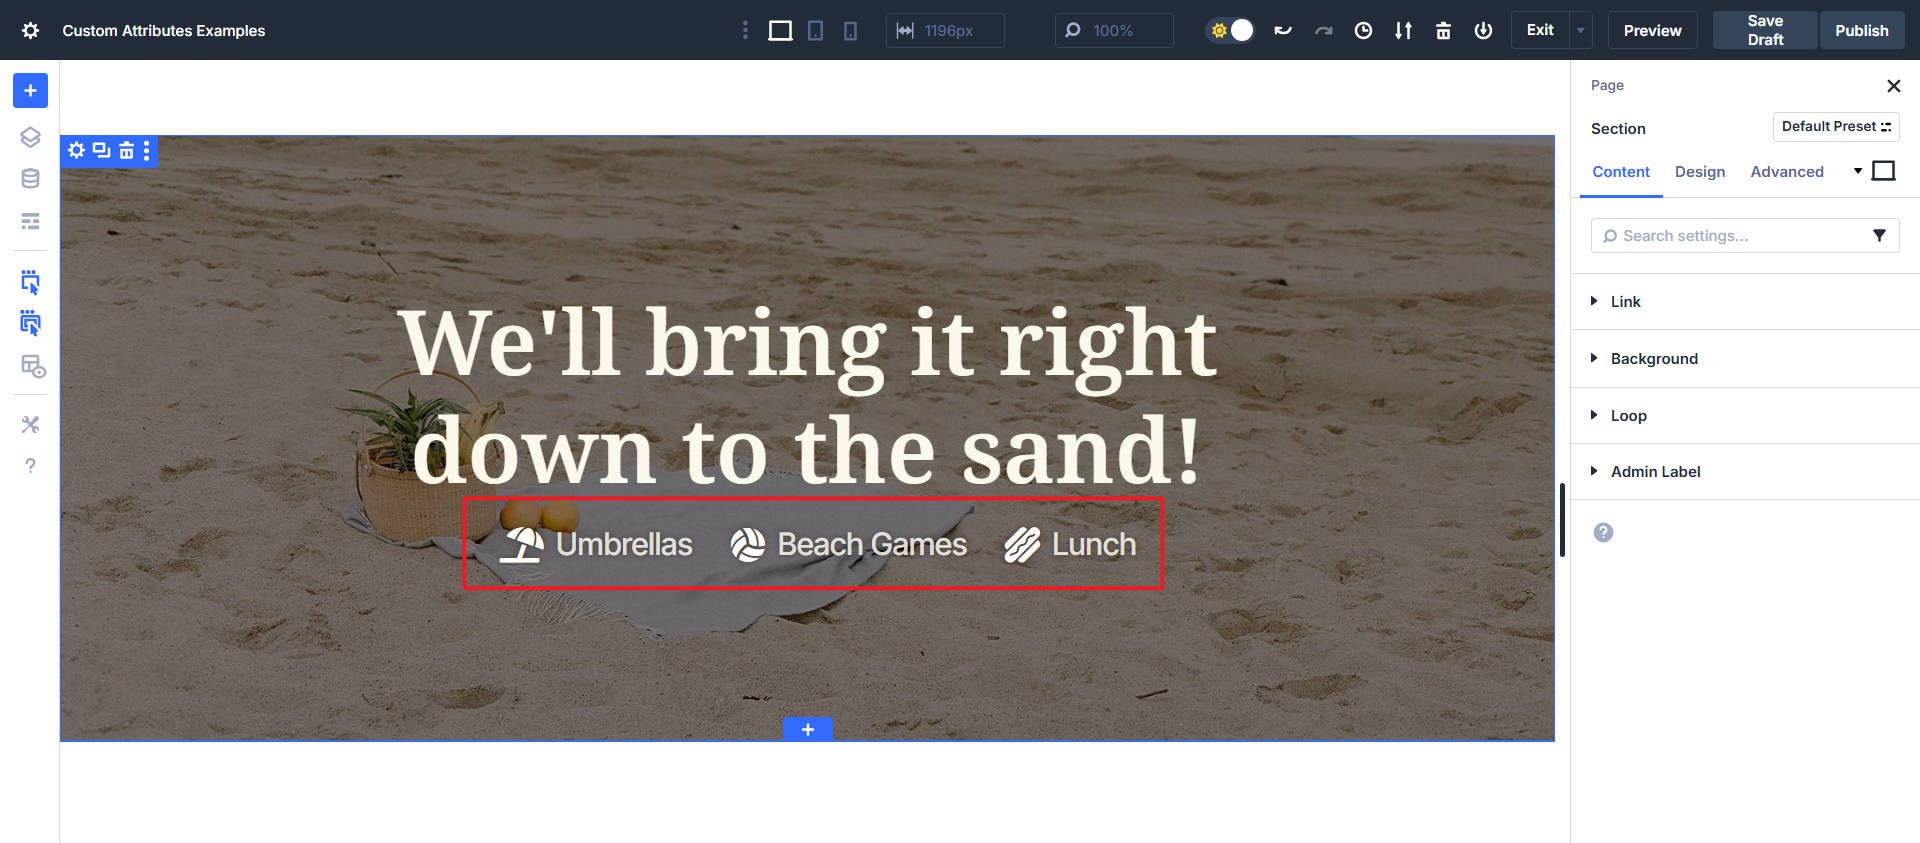Click the Search settings input field
1920x843 pixels.
[x=1735, y=236]
